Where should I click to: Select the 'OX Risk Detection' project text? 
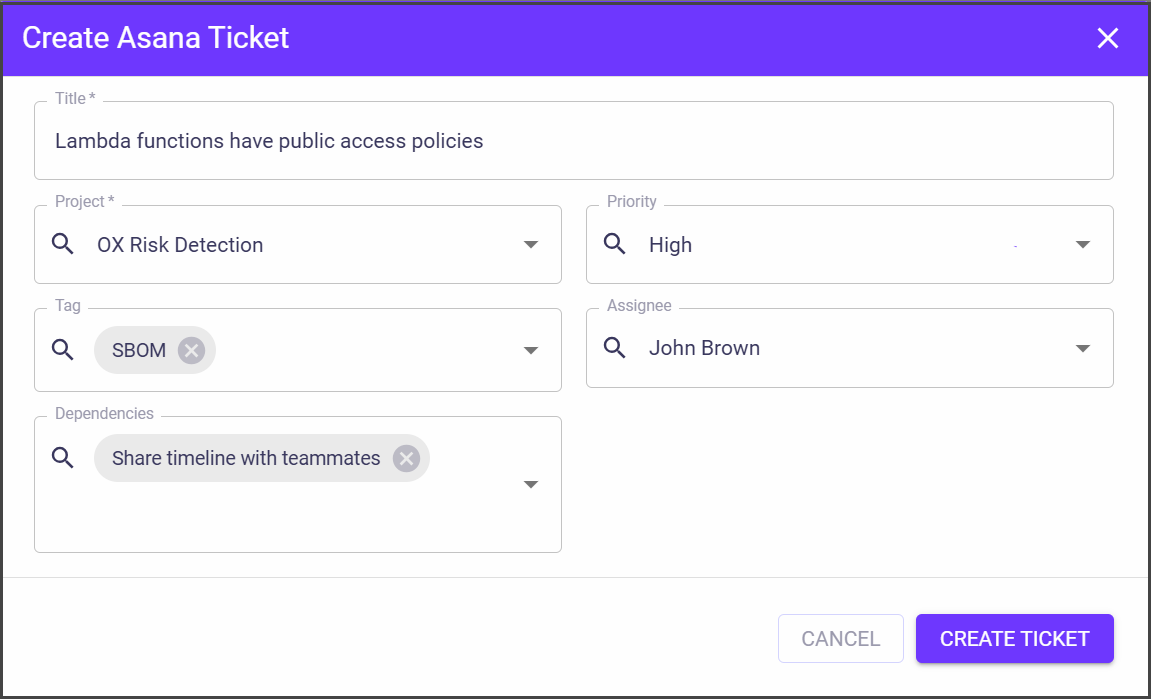click(x=180, y=245)
